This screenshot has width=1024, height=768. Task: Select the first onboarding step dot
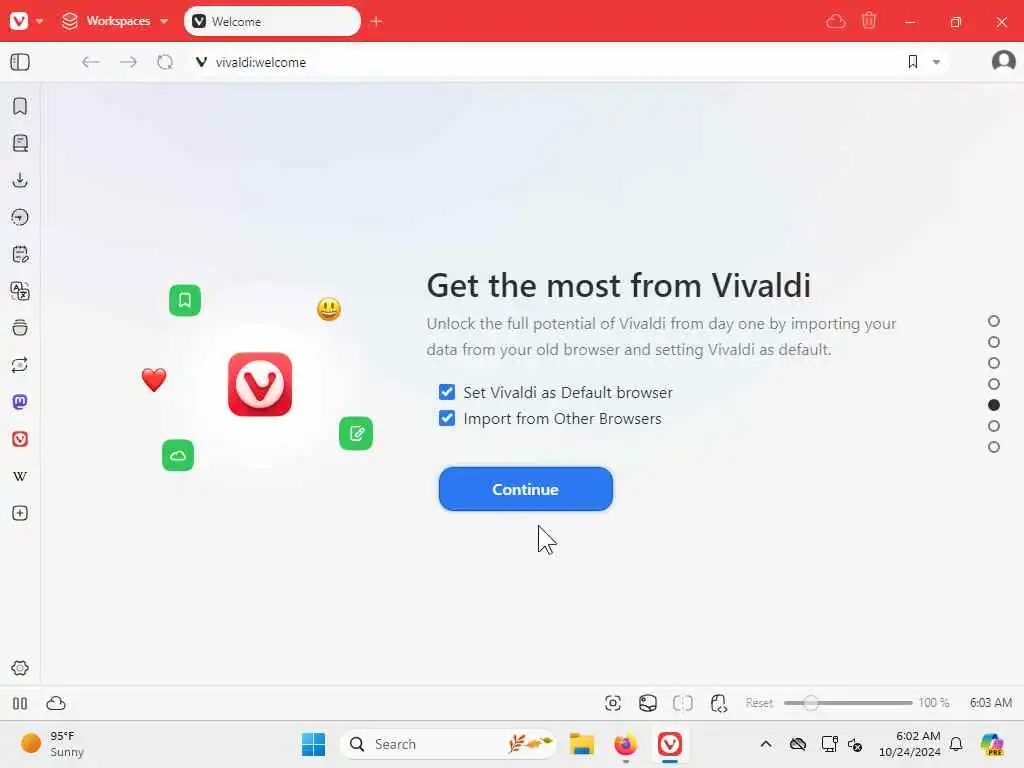993,321
